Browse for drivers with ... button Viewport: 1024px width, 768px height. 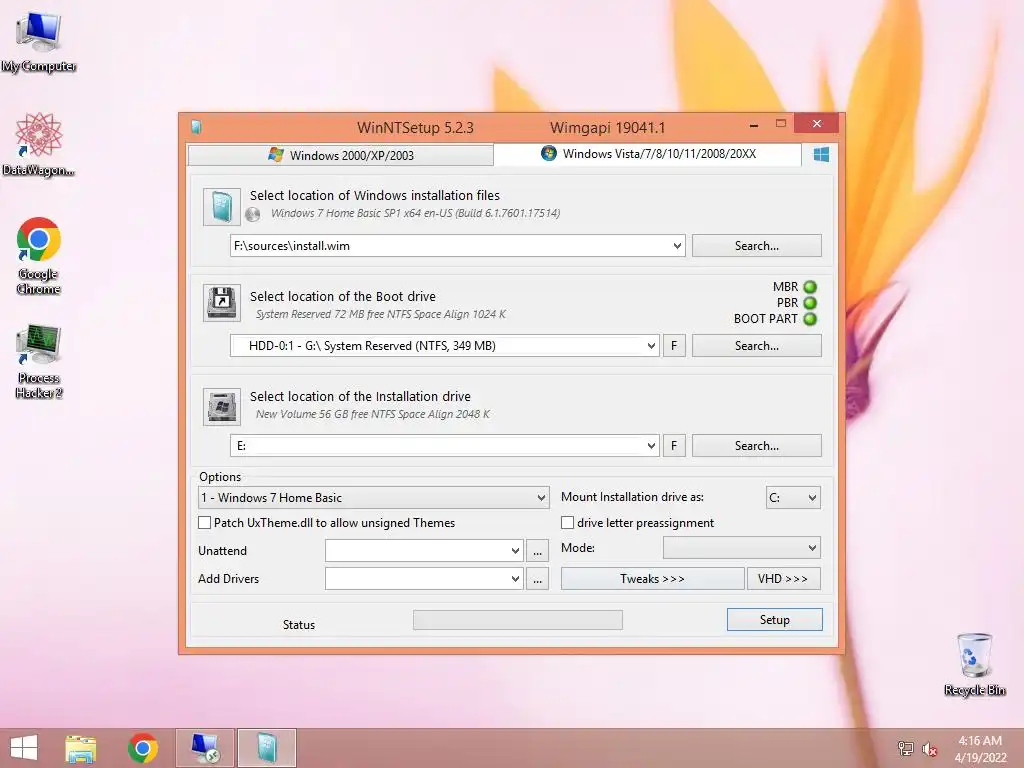(x=537, y=579)
